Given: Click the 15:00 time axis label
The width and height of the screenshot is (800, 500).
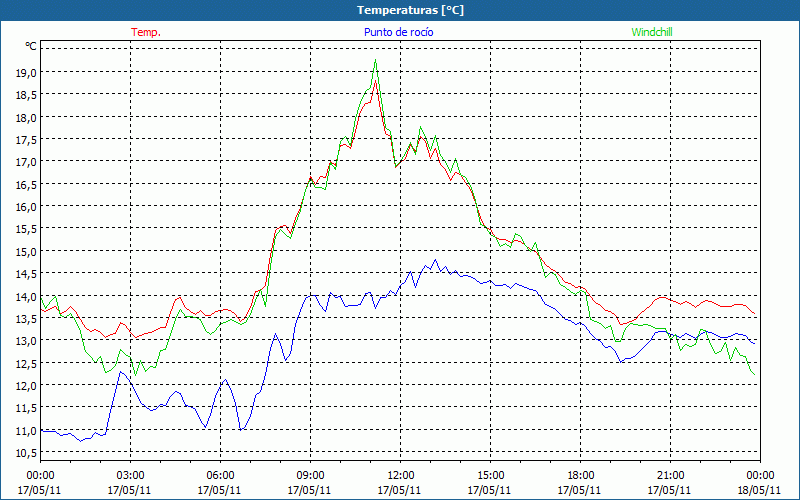Looking at the screenshot, I should point(490,476).
